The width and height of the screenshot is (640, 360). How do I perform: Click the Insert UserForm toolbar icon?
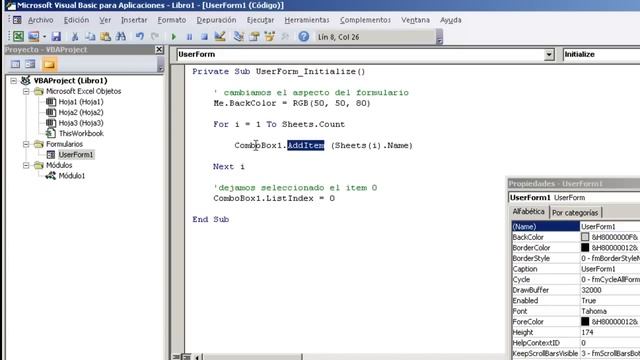coord(33,36)
